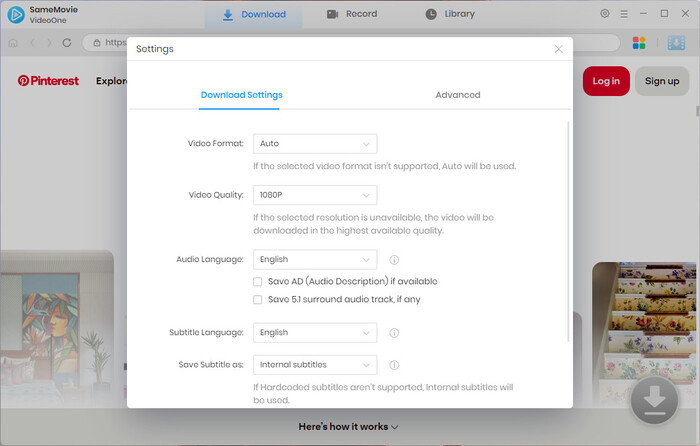700x446 pixels.
Task: Enable Save AD (Audio Description) checkbox
Action: point(258,282)
